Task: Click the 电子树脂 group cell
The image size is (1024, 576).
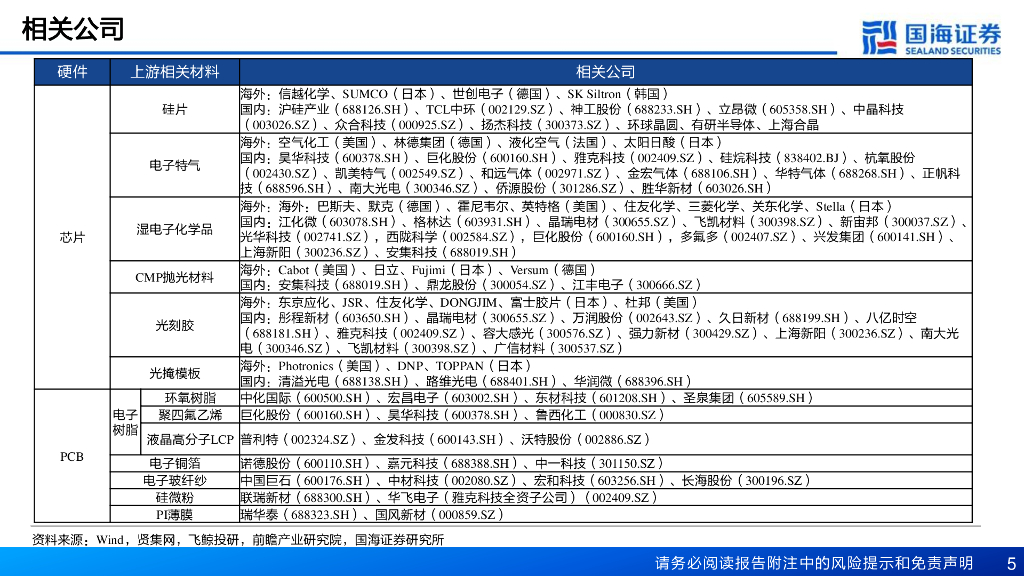Action: coord(125,423)
